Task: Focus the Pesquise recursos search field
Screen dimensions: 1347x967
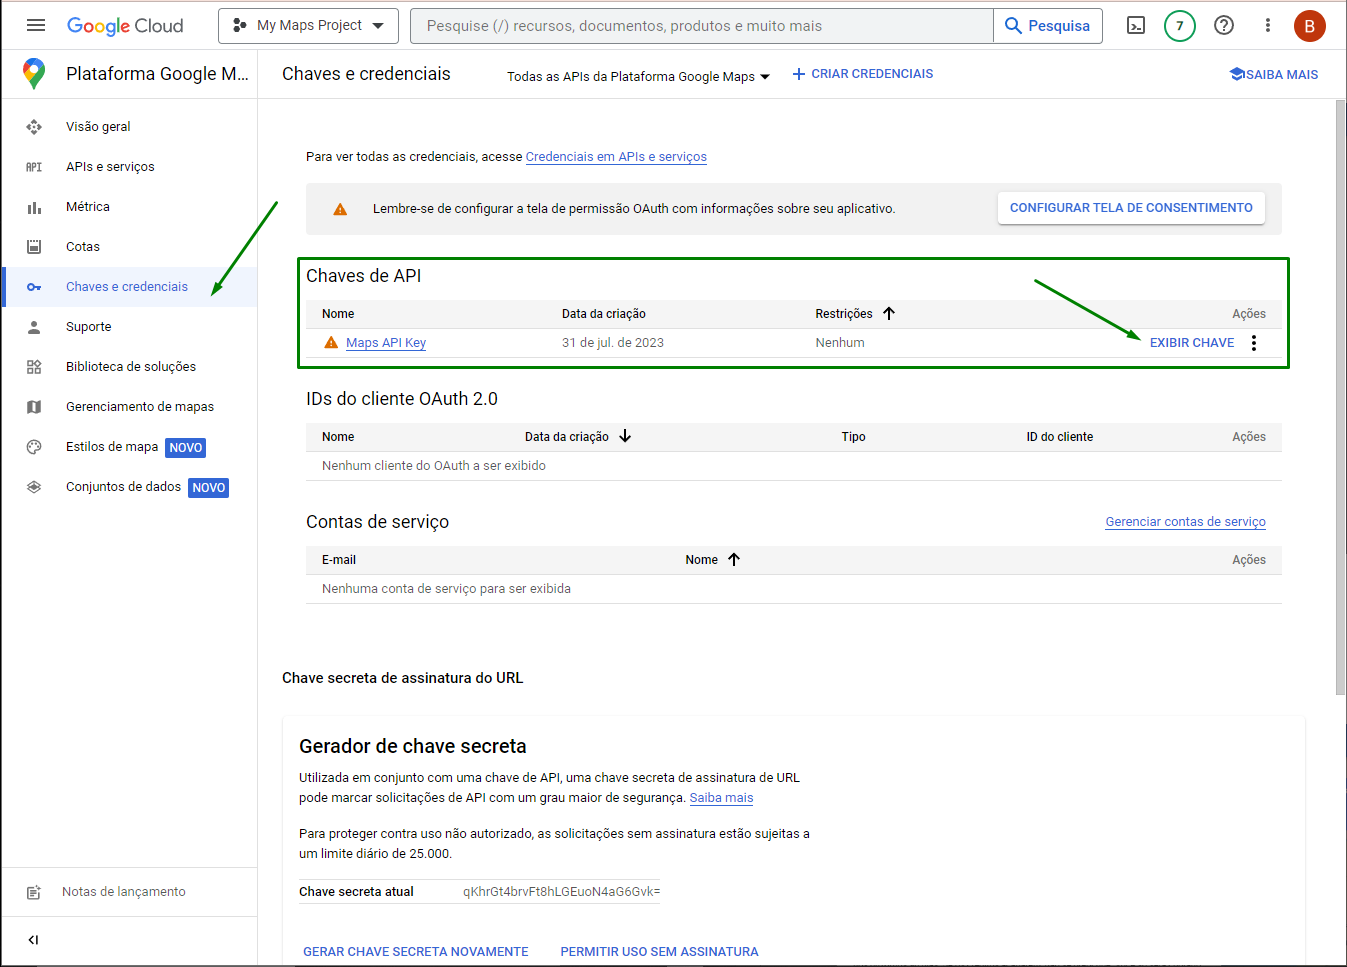Action: click(702, 26)
